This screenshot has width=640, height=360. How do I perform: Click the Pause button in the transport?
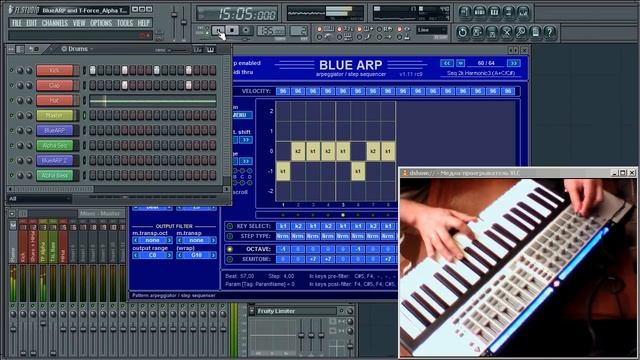tap(218, 30)
